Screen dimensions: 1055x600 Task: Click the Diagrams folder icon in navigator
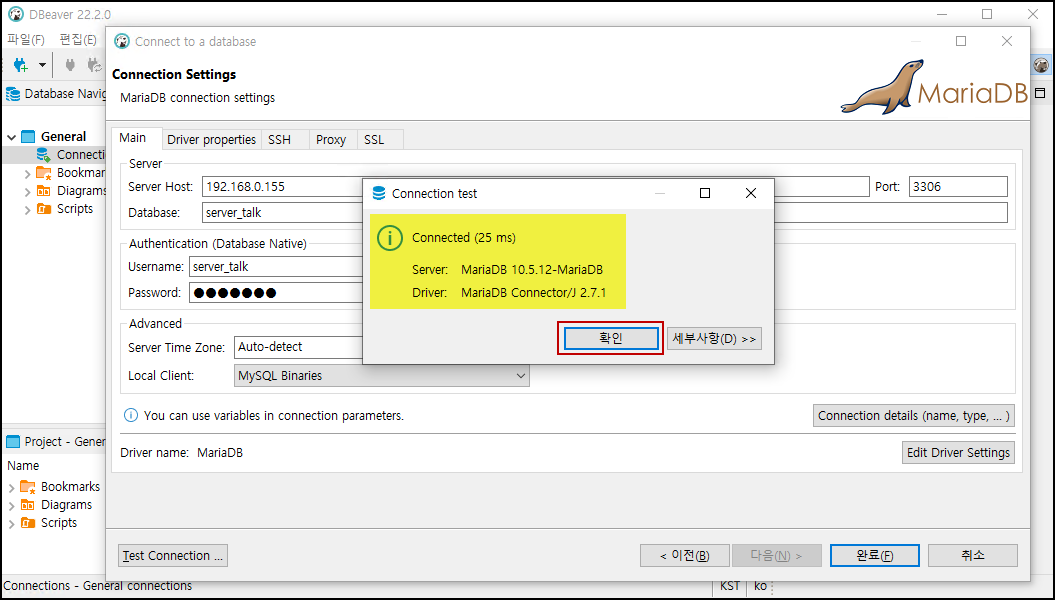tap(44, 191)
